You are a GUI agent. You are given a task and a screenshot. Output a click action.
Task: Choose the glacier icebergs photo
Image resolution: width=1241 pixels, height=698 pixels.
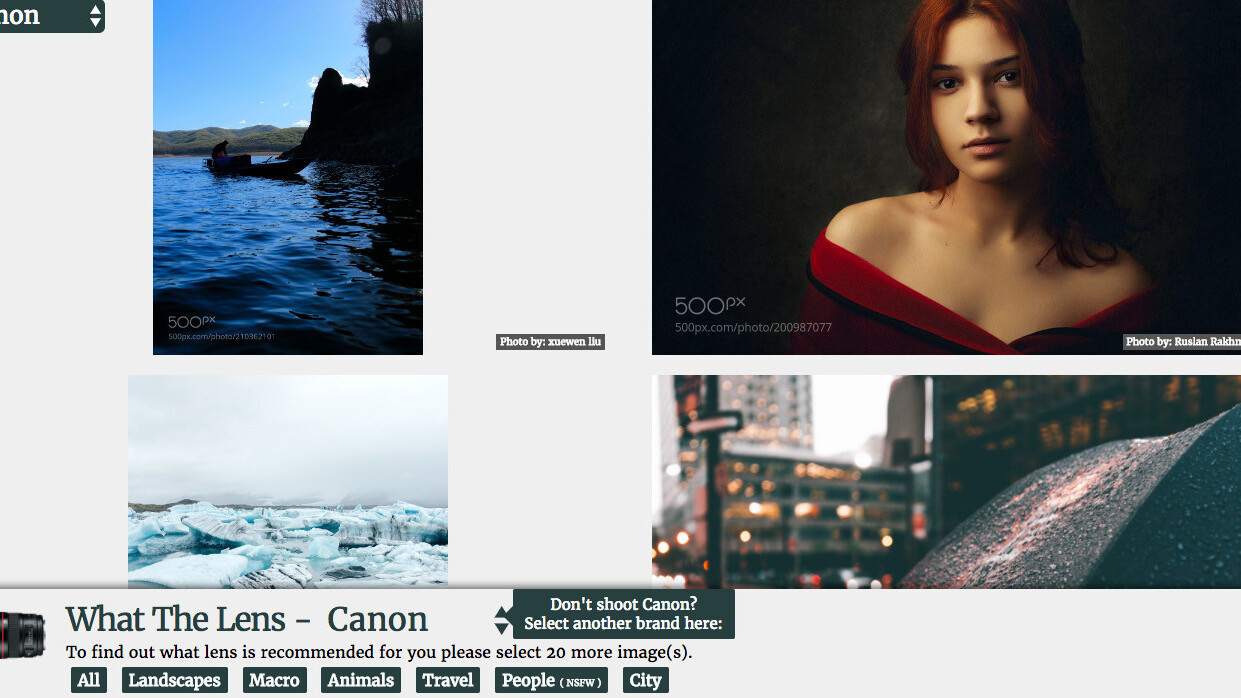pos(288,482)
